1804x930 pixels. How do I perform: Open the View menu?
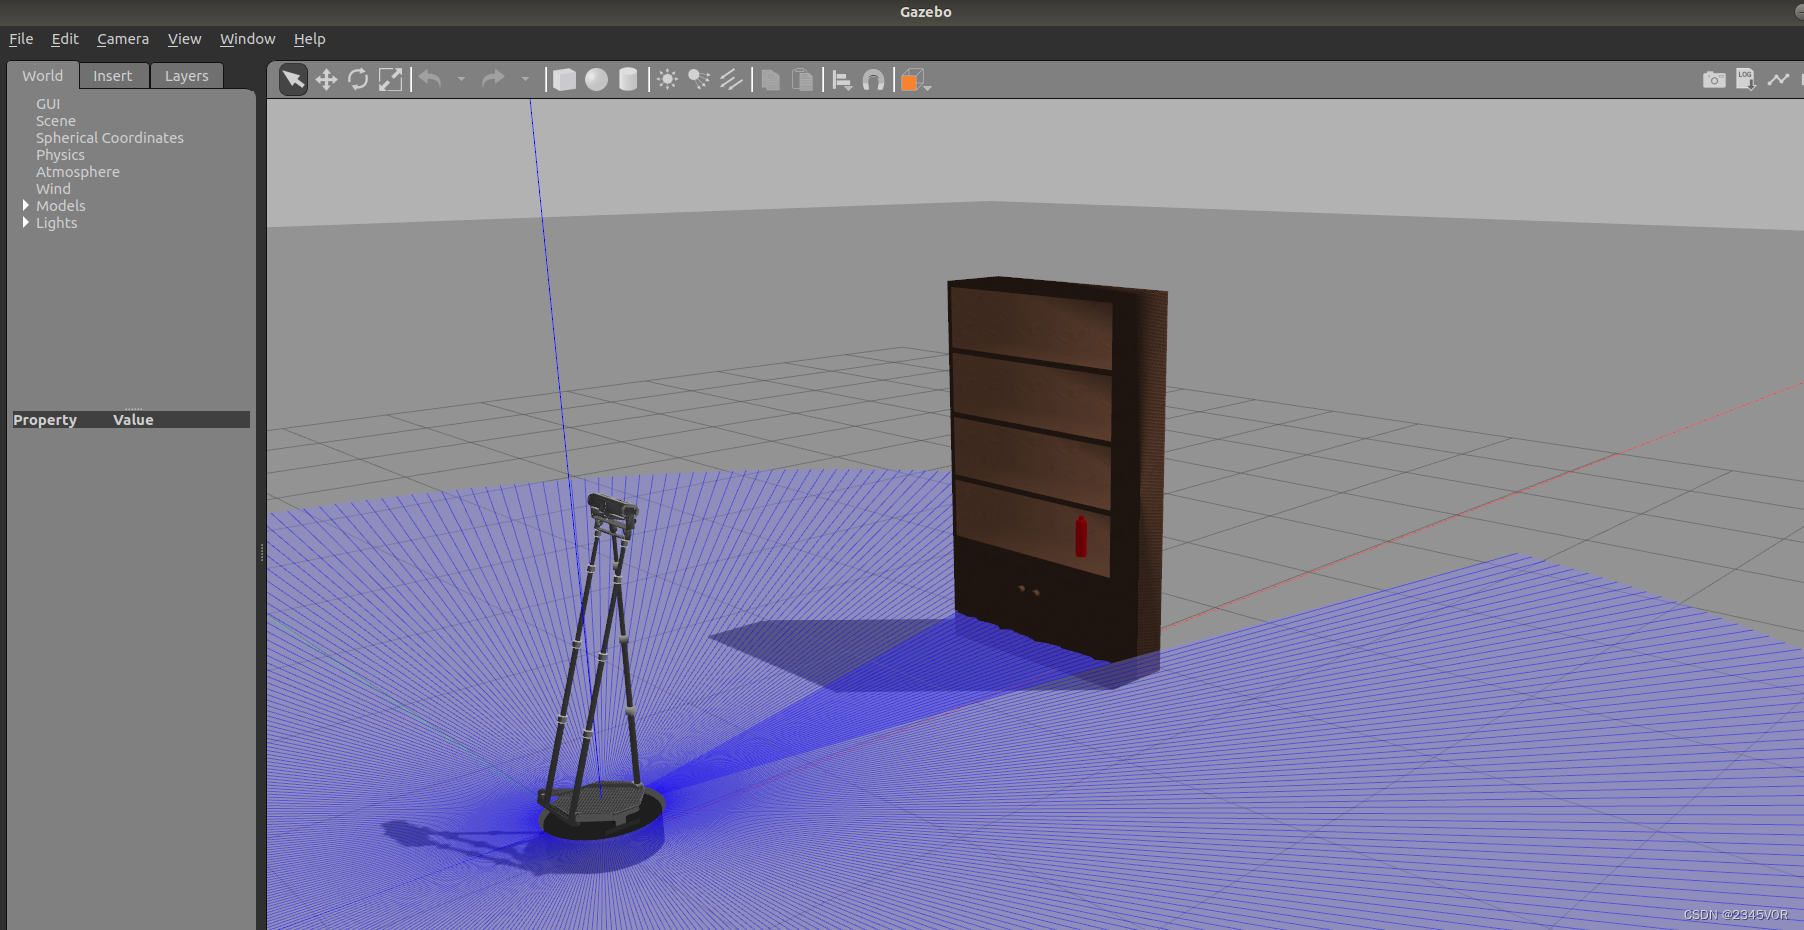pos(184,39)
